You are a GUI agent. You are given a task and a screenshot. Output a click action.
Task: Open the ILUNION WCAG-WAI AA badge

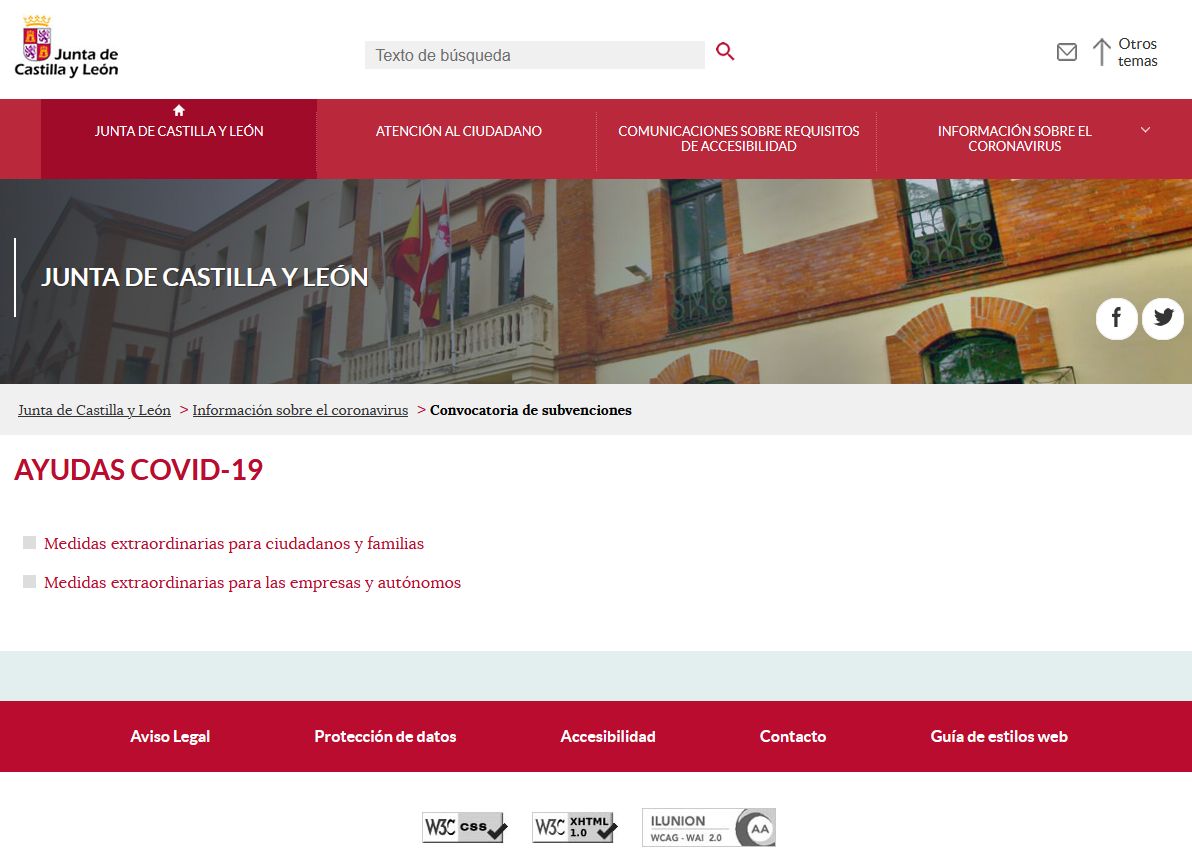(x=709, y=827)
